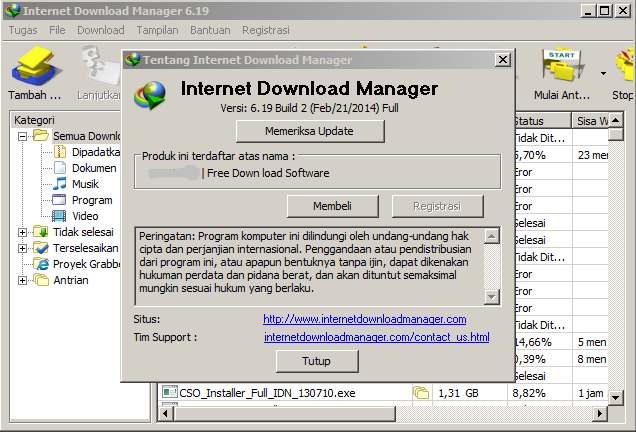Click the Membeli button
This screenshot has height=432, width=636.
tap(332, 206)
